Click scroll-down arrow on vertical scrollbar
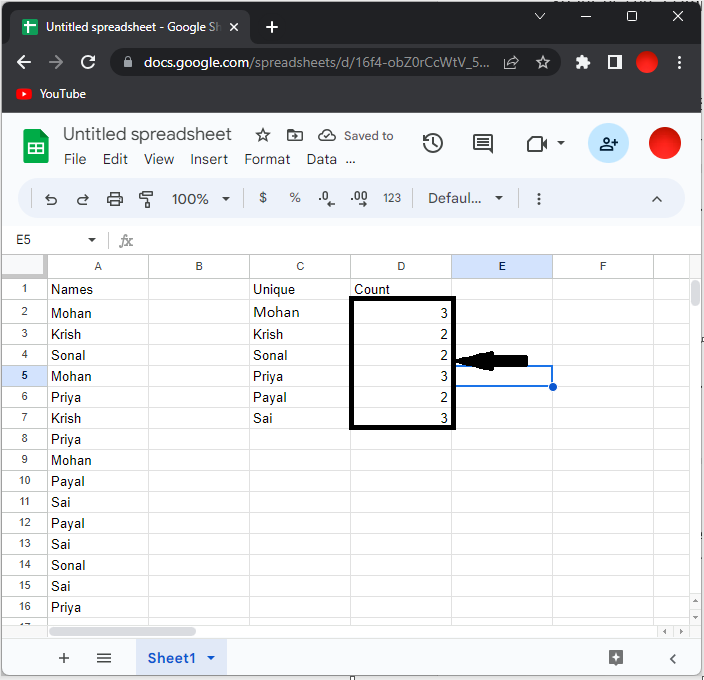The image size is (704, 680). [695, 618]
